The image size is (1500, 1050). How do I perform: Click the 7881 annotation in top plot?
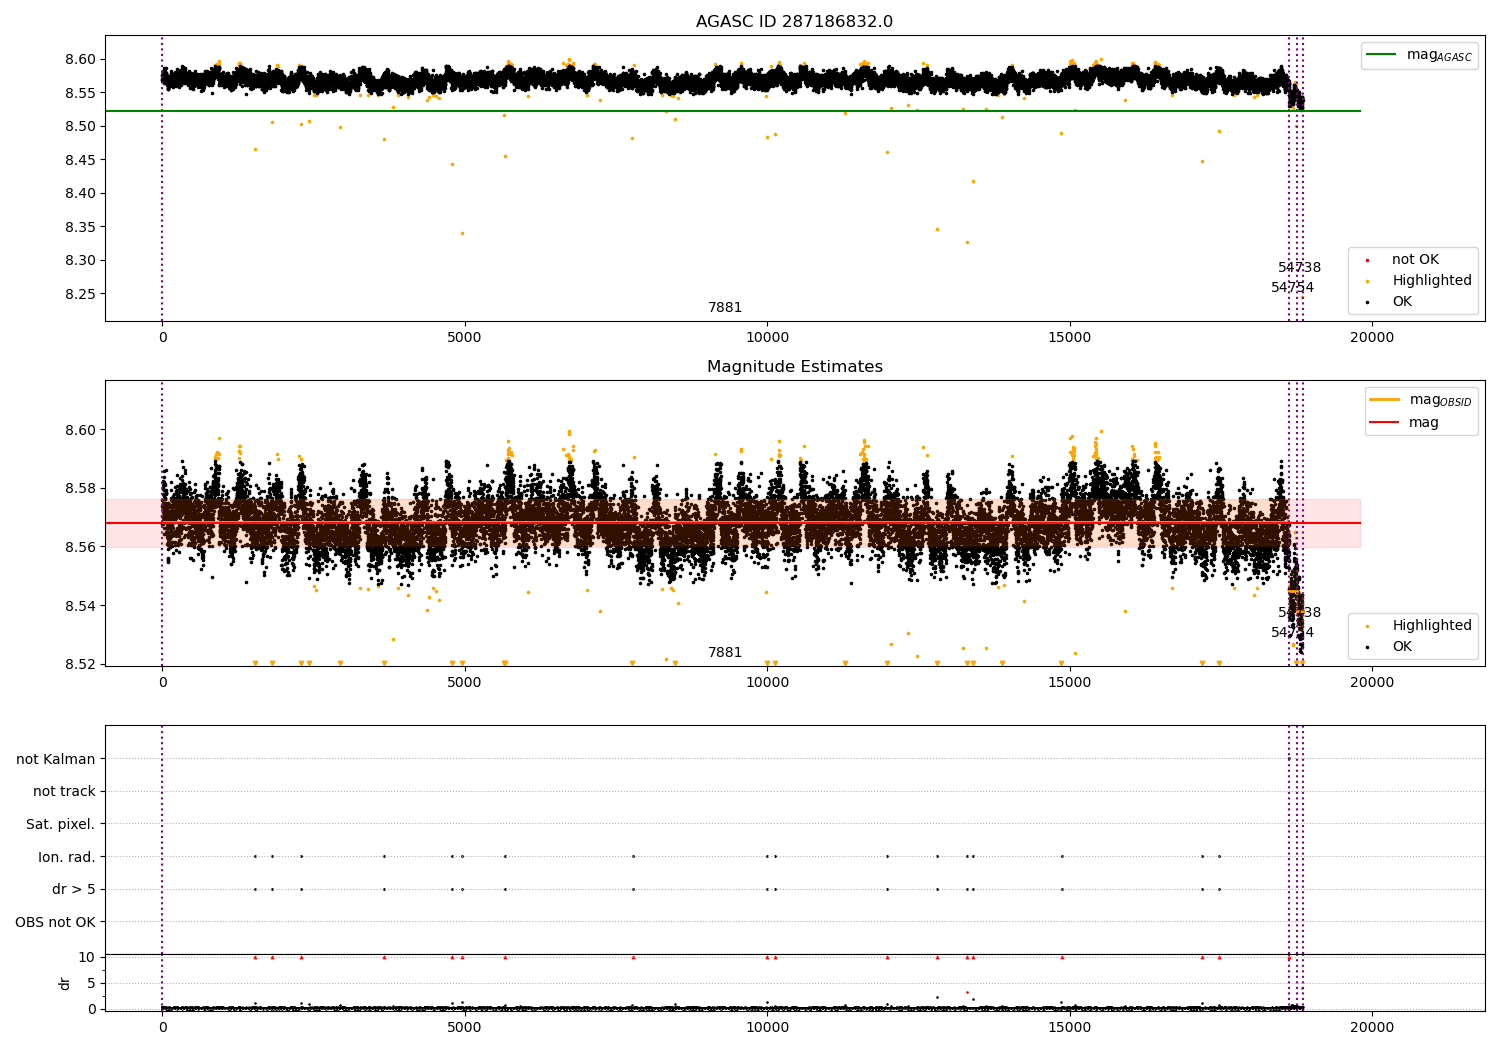pos(725,308)
